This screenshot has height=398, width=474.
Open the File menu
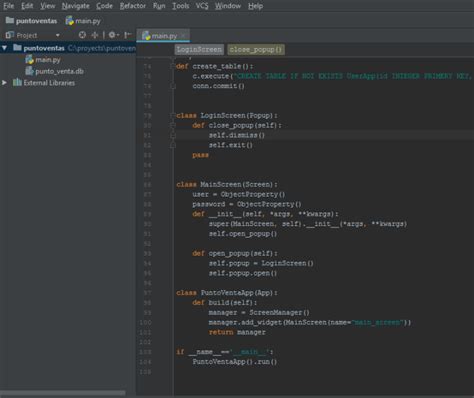click(x=9, y=6)
